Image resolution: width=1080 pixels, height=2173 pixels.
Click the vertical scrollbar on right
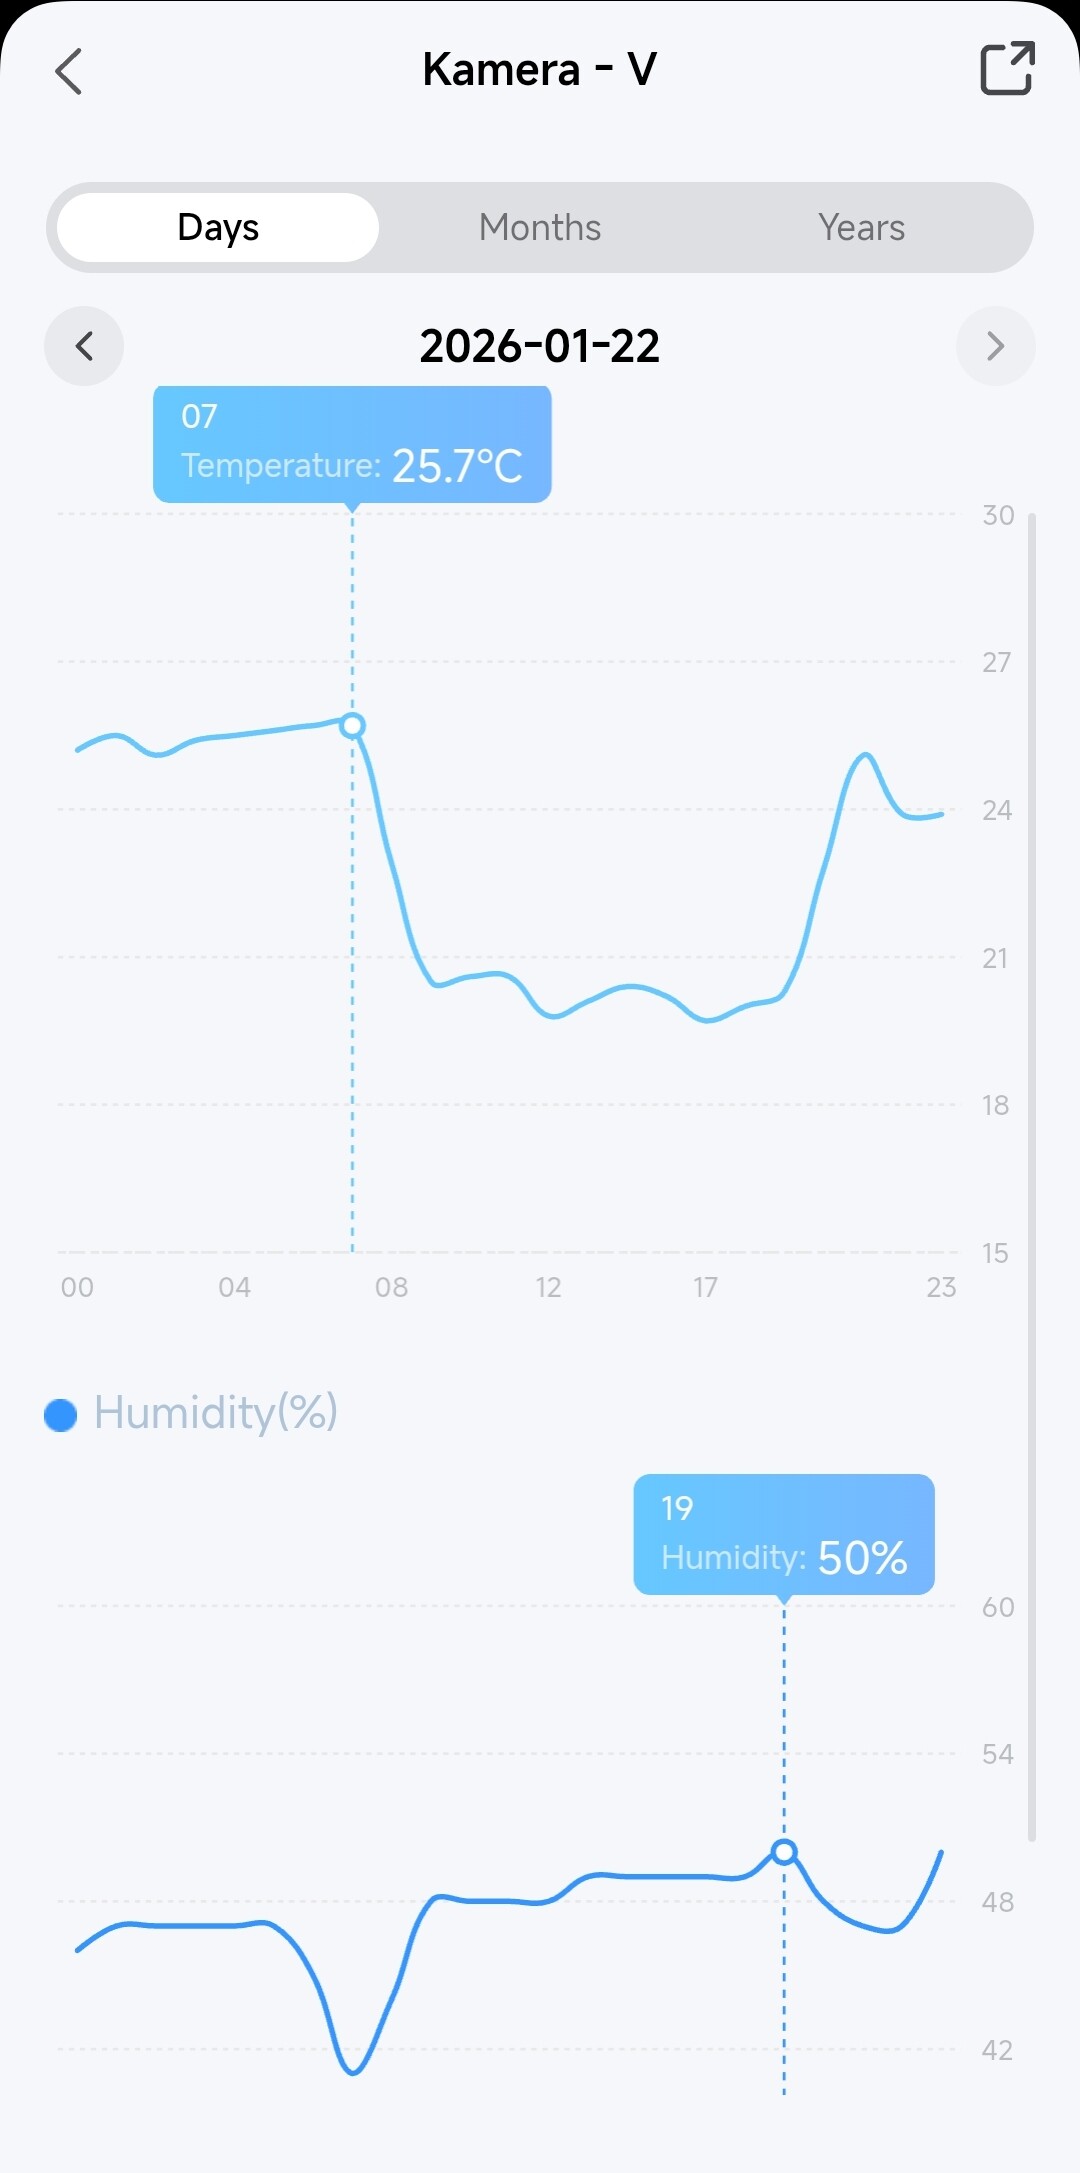click(1032, 1176)
